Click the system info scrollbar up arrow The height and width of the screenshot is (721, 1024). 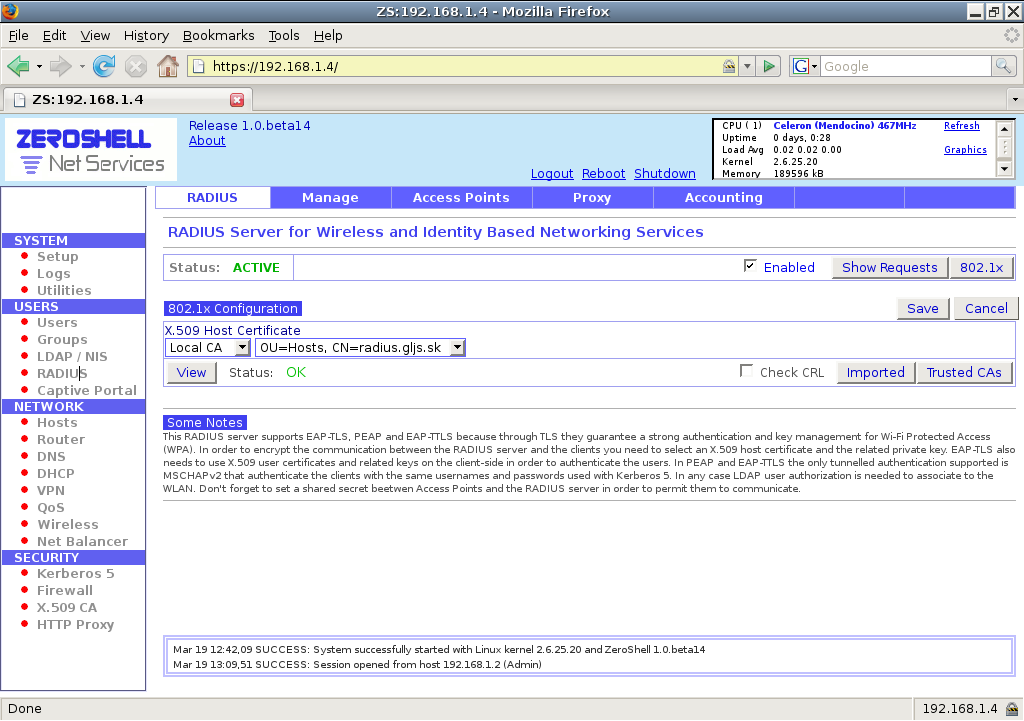[1004, 129]
